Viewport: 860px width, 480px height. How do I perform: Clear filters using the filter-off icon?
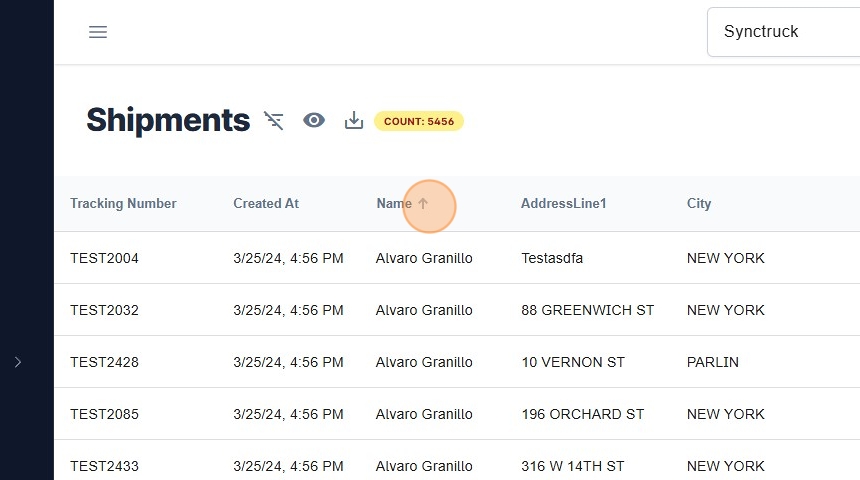pos(273,121)
